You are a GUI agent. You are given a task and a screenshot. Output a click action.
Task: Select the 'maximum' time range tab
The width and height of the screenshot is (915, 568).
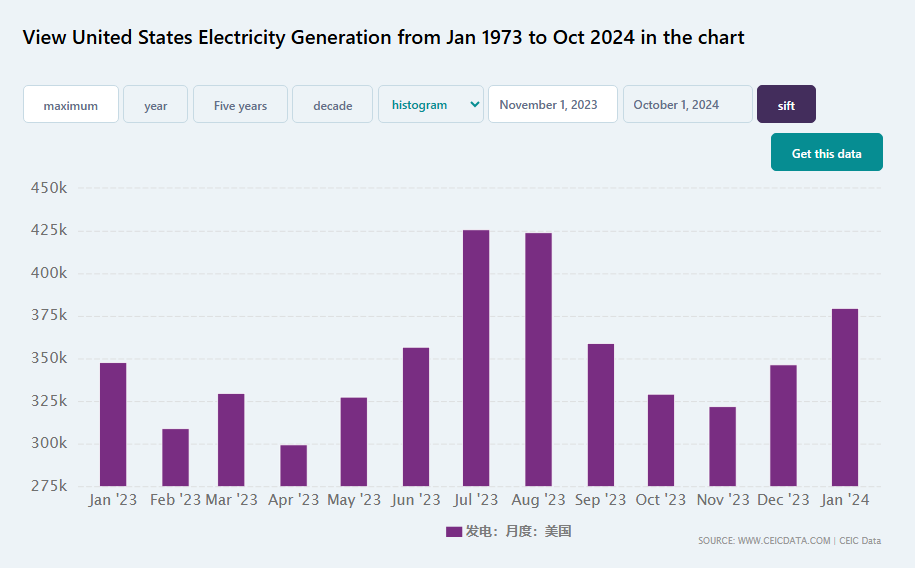pos(71,105)
